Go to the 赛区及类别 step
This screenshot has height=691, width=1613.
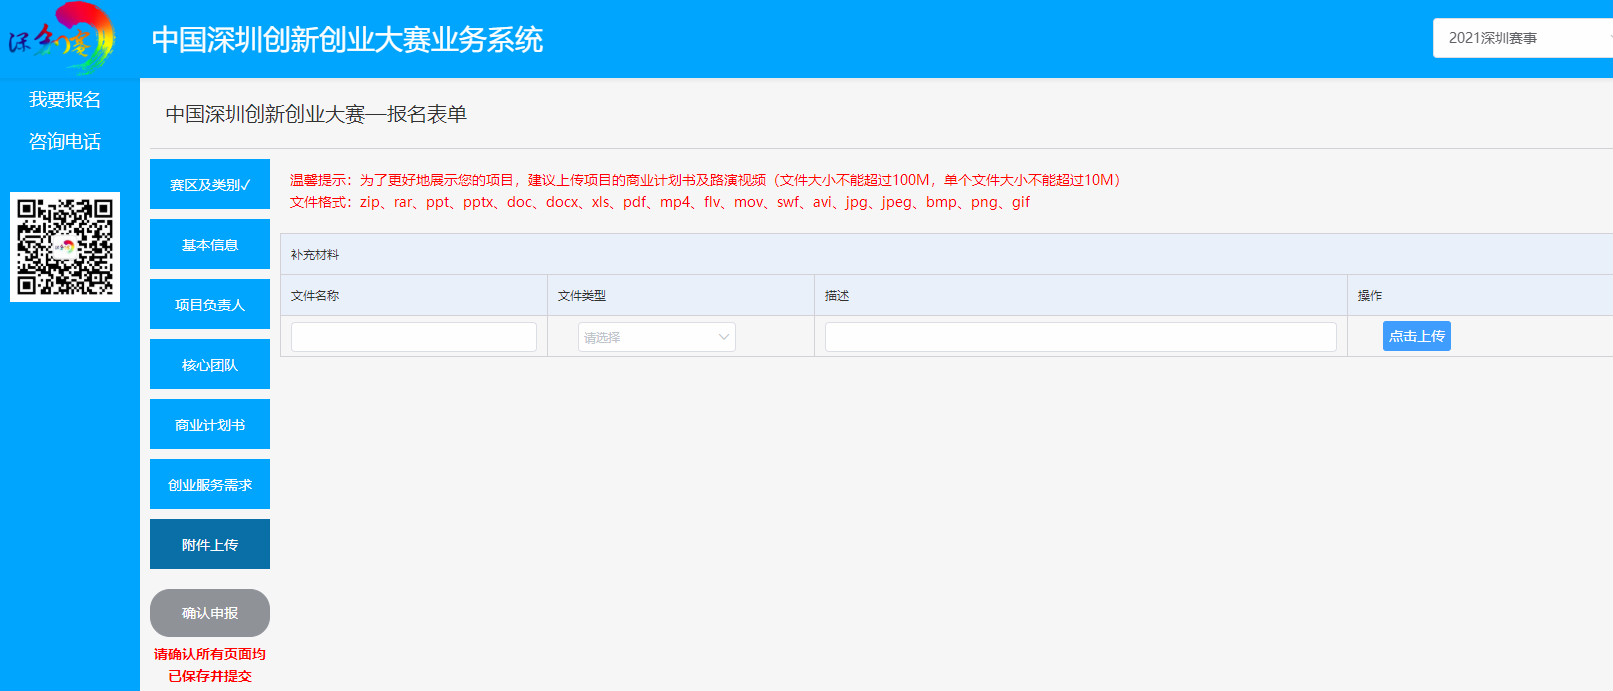tap(210, 185)
